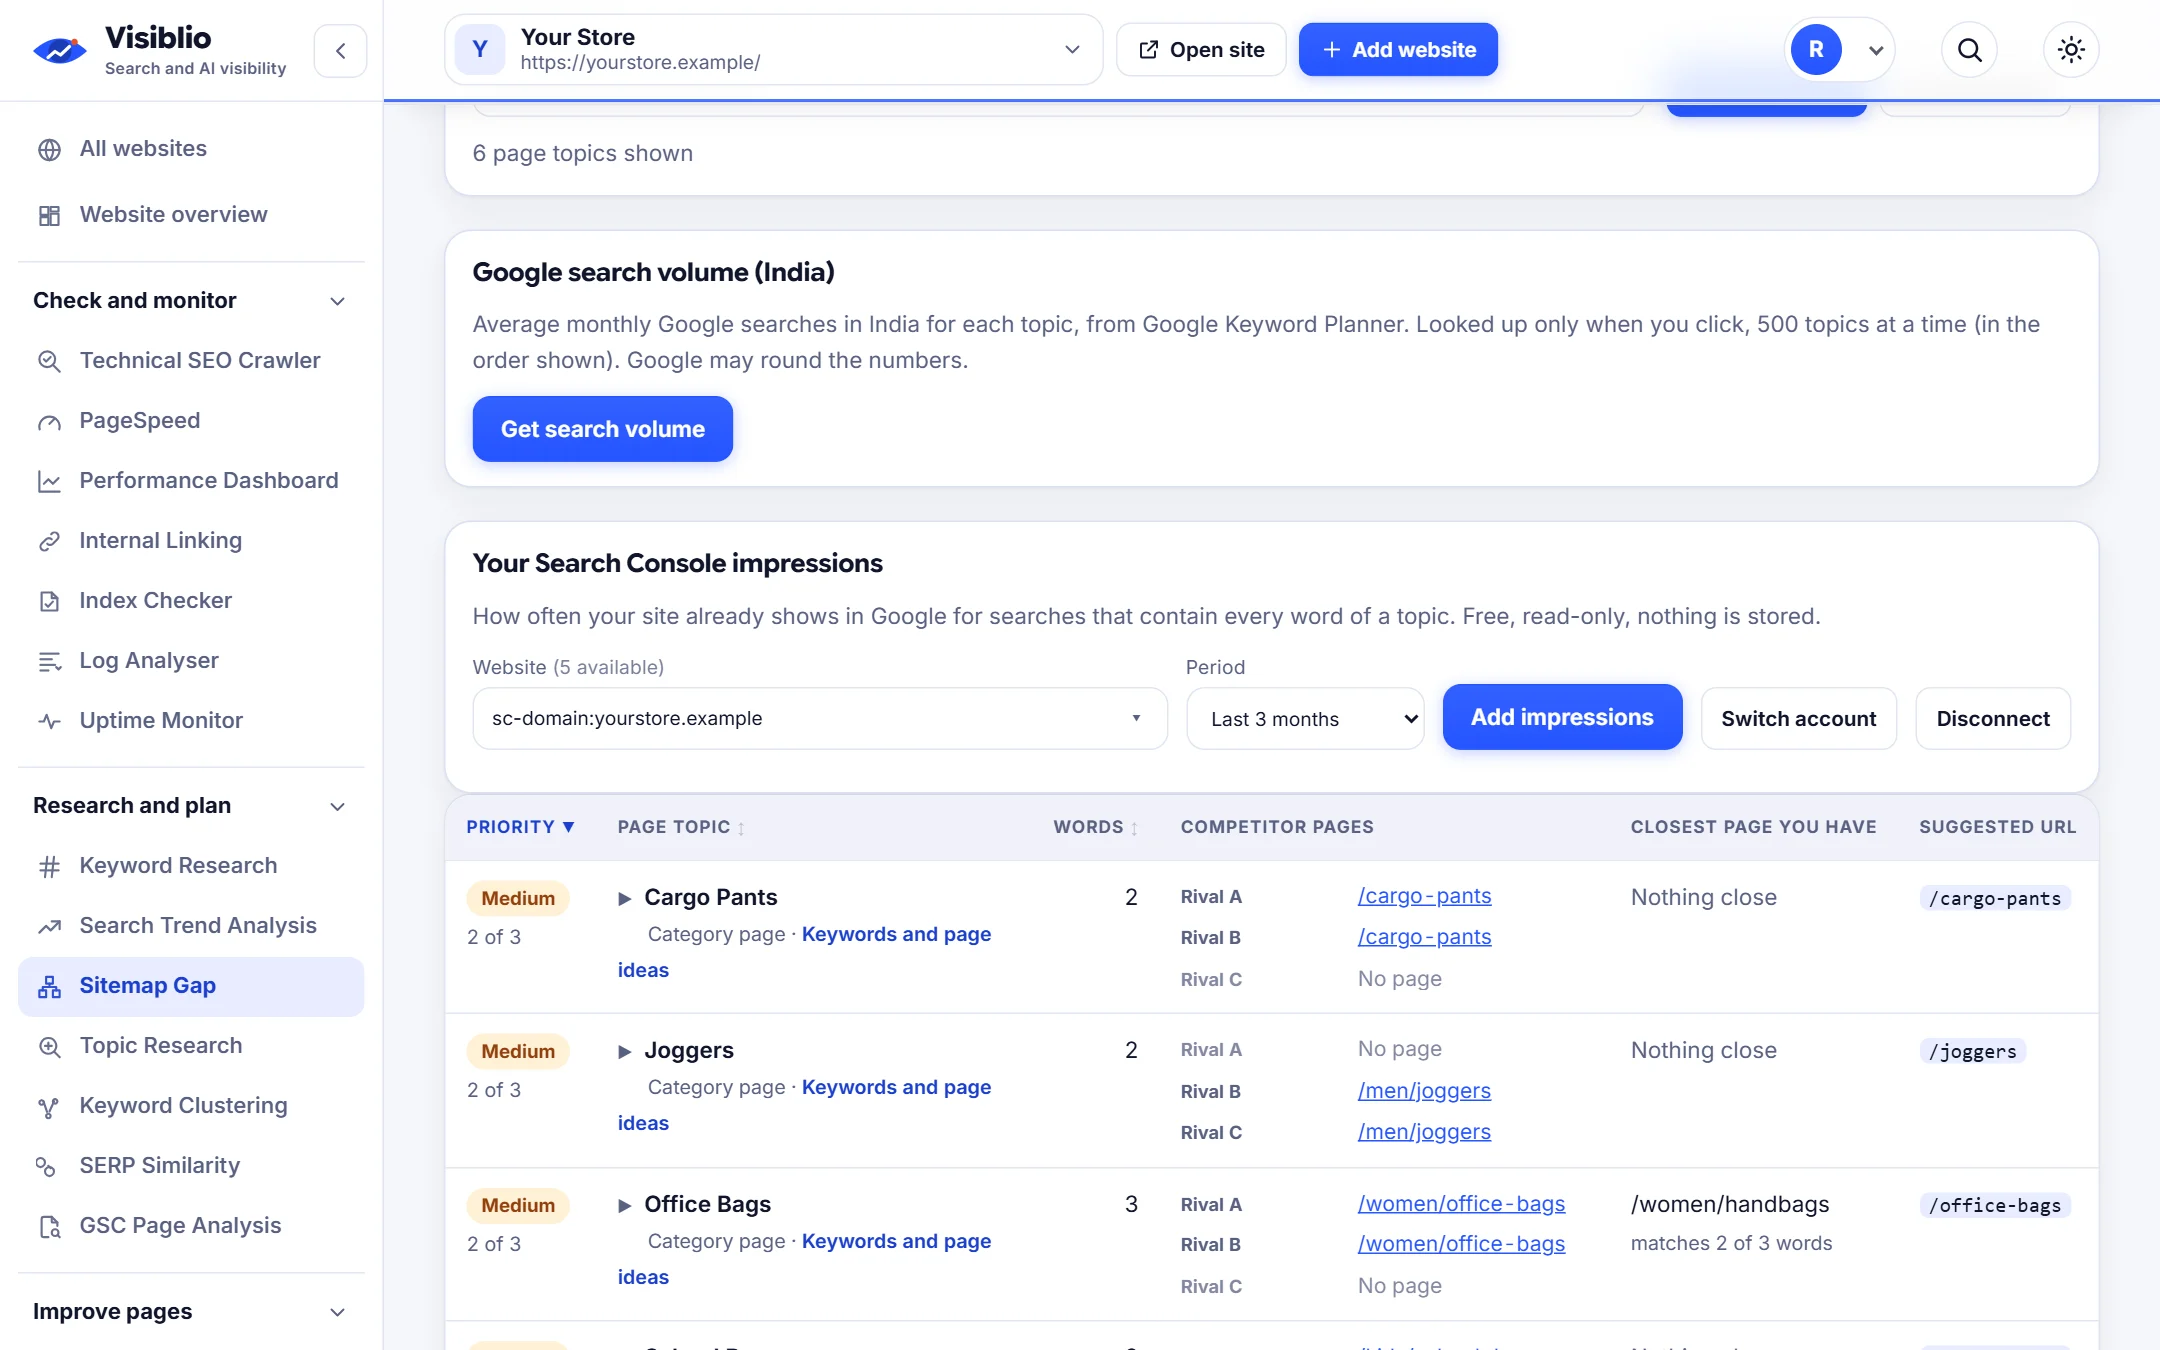
Task: Open All websites globe icon
Action: pos(49,149)
